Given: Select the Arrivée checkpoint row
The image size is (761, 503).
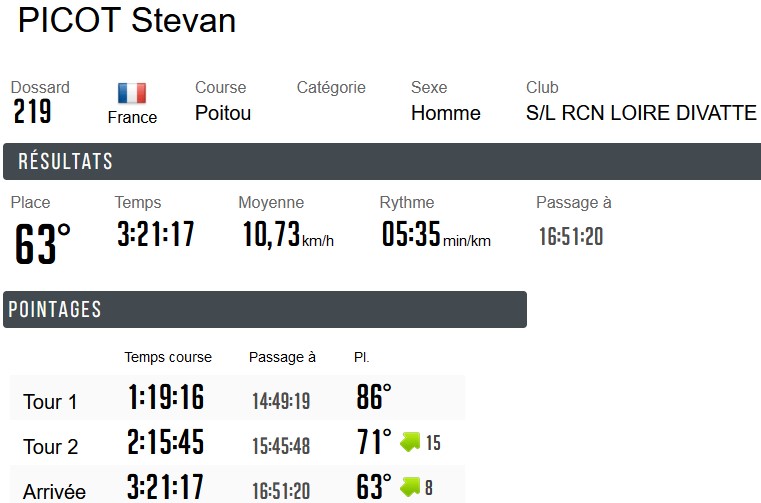Looking at the screenshot, I should [237, 487].
